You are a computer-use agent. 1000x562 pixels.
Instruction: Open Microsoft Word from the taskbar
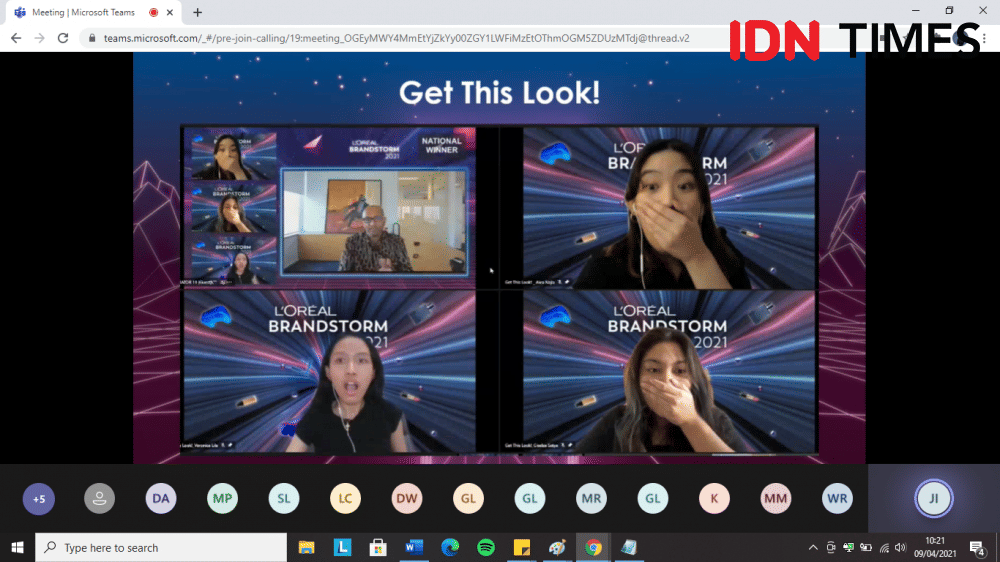pyautogui.click(x=414, y=547)
